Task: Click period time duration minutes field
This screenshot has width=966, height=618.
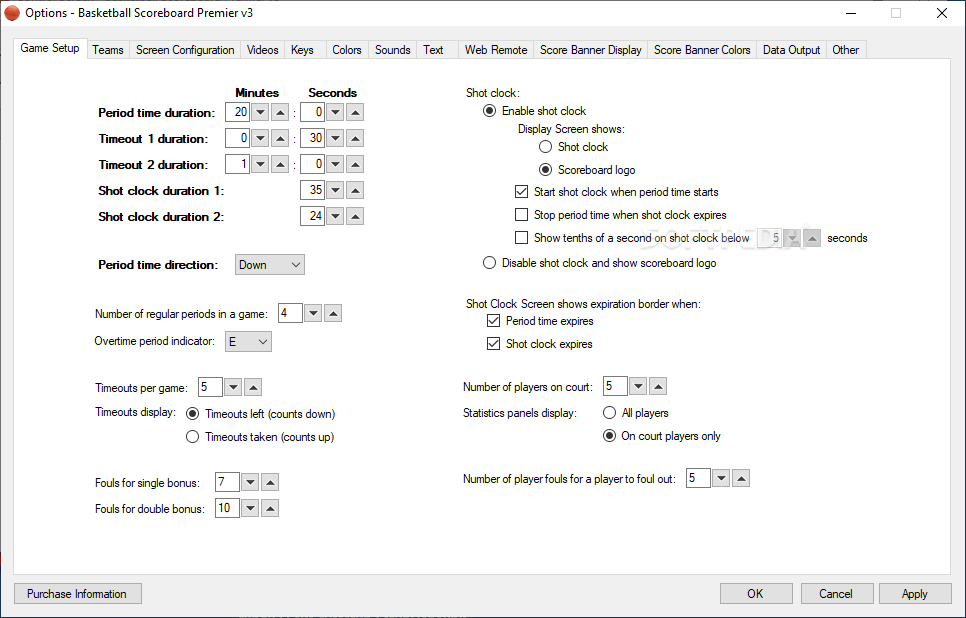Action: (x=237, y=112)
